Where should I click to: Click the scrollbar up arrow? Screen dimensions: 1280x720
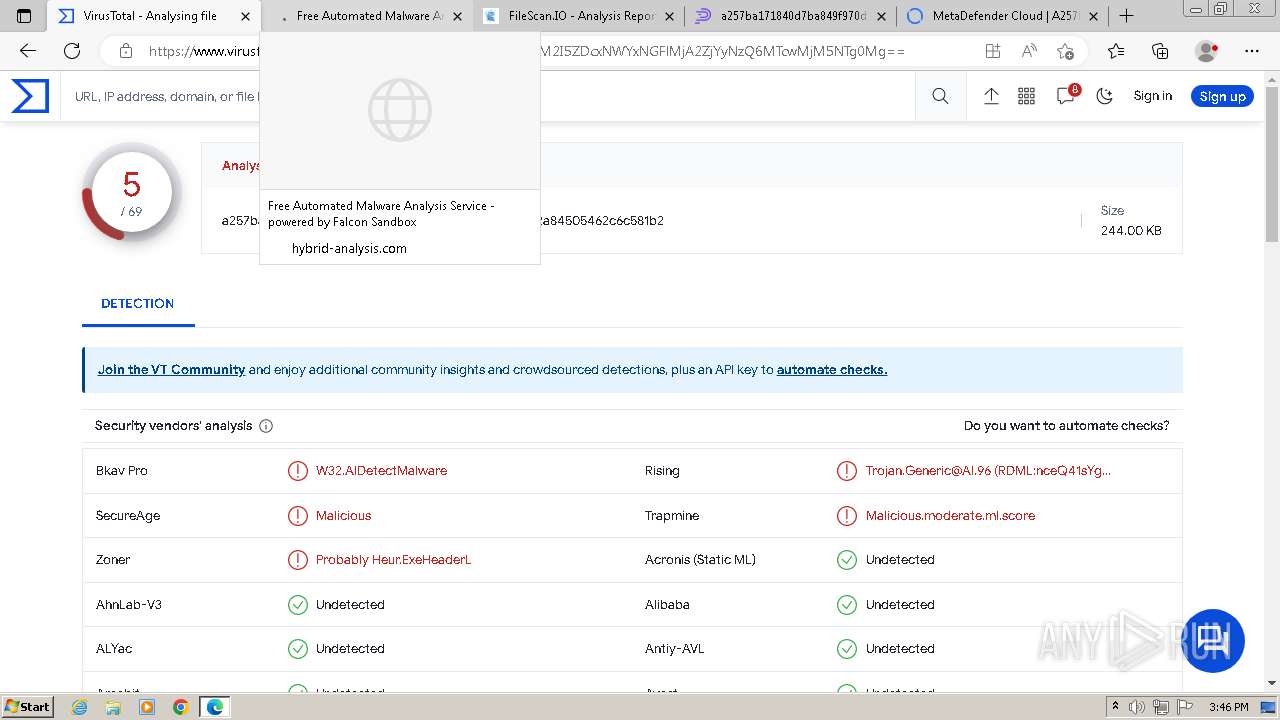(1272, 79)
